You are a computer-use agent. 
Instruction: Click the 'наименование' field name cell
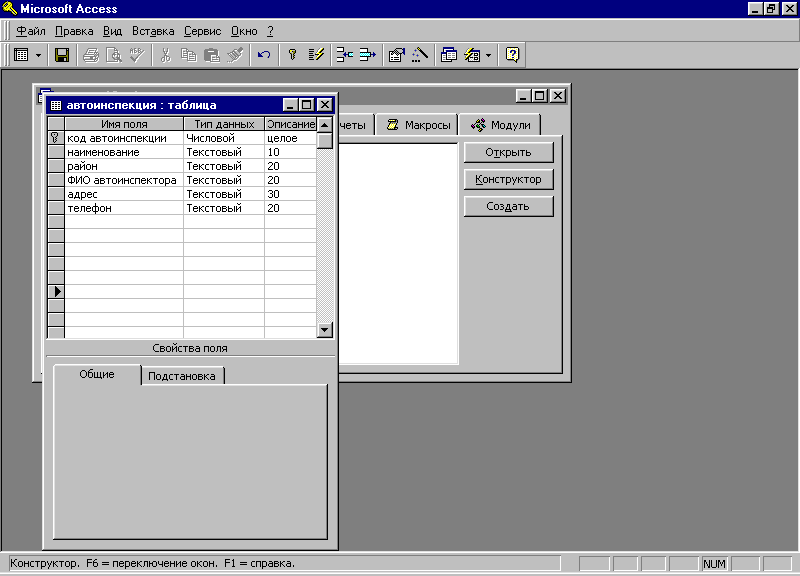tap(124, 152)
